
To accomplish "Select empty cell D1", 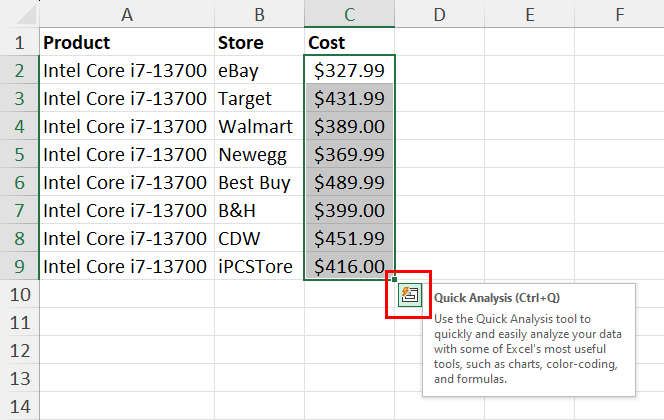I will click(x=440, y=42).
